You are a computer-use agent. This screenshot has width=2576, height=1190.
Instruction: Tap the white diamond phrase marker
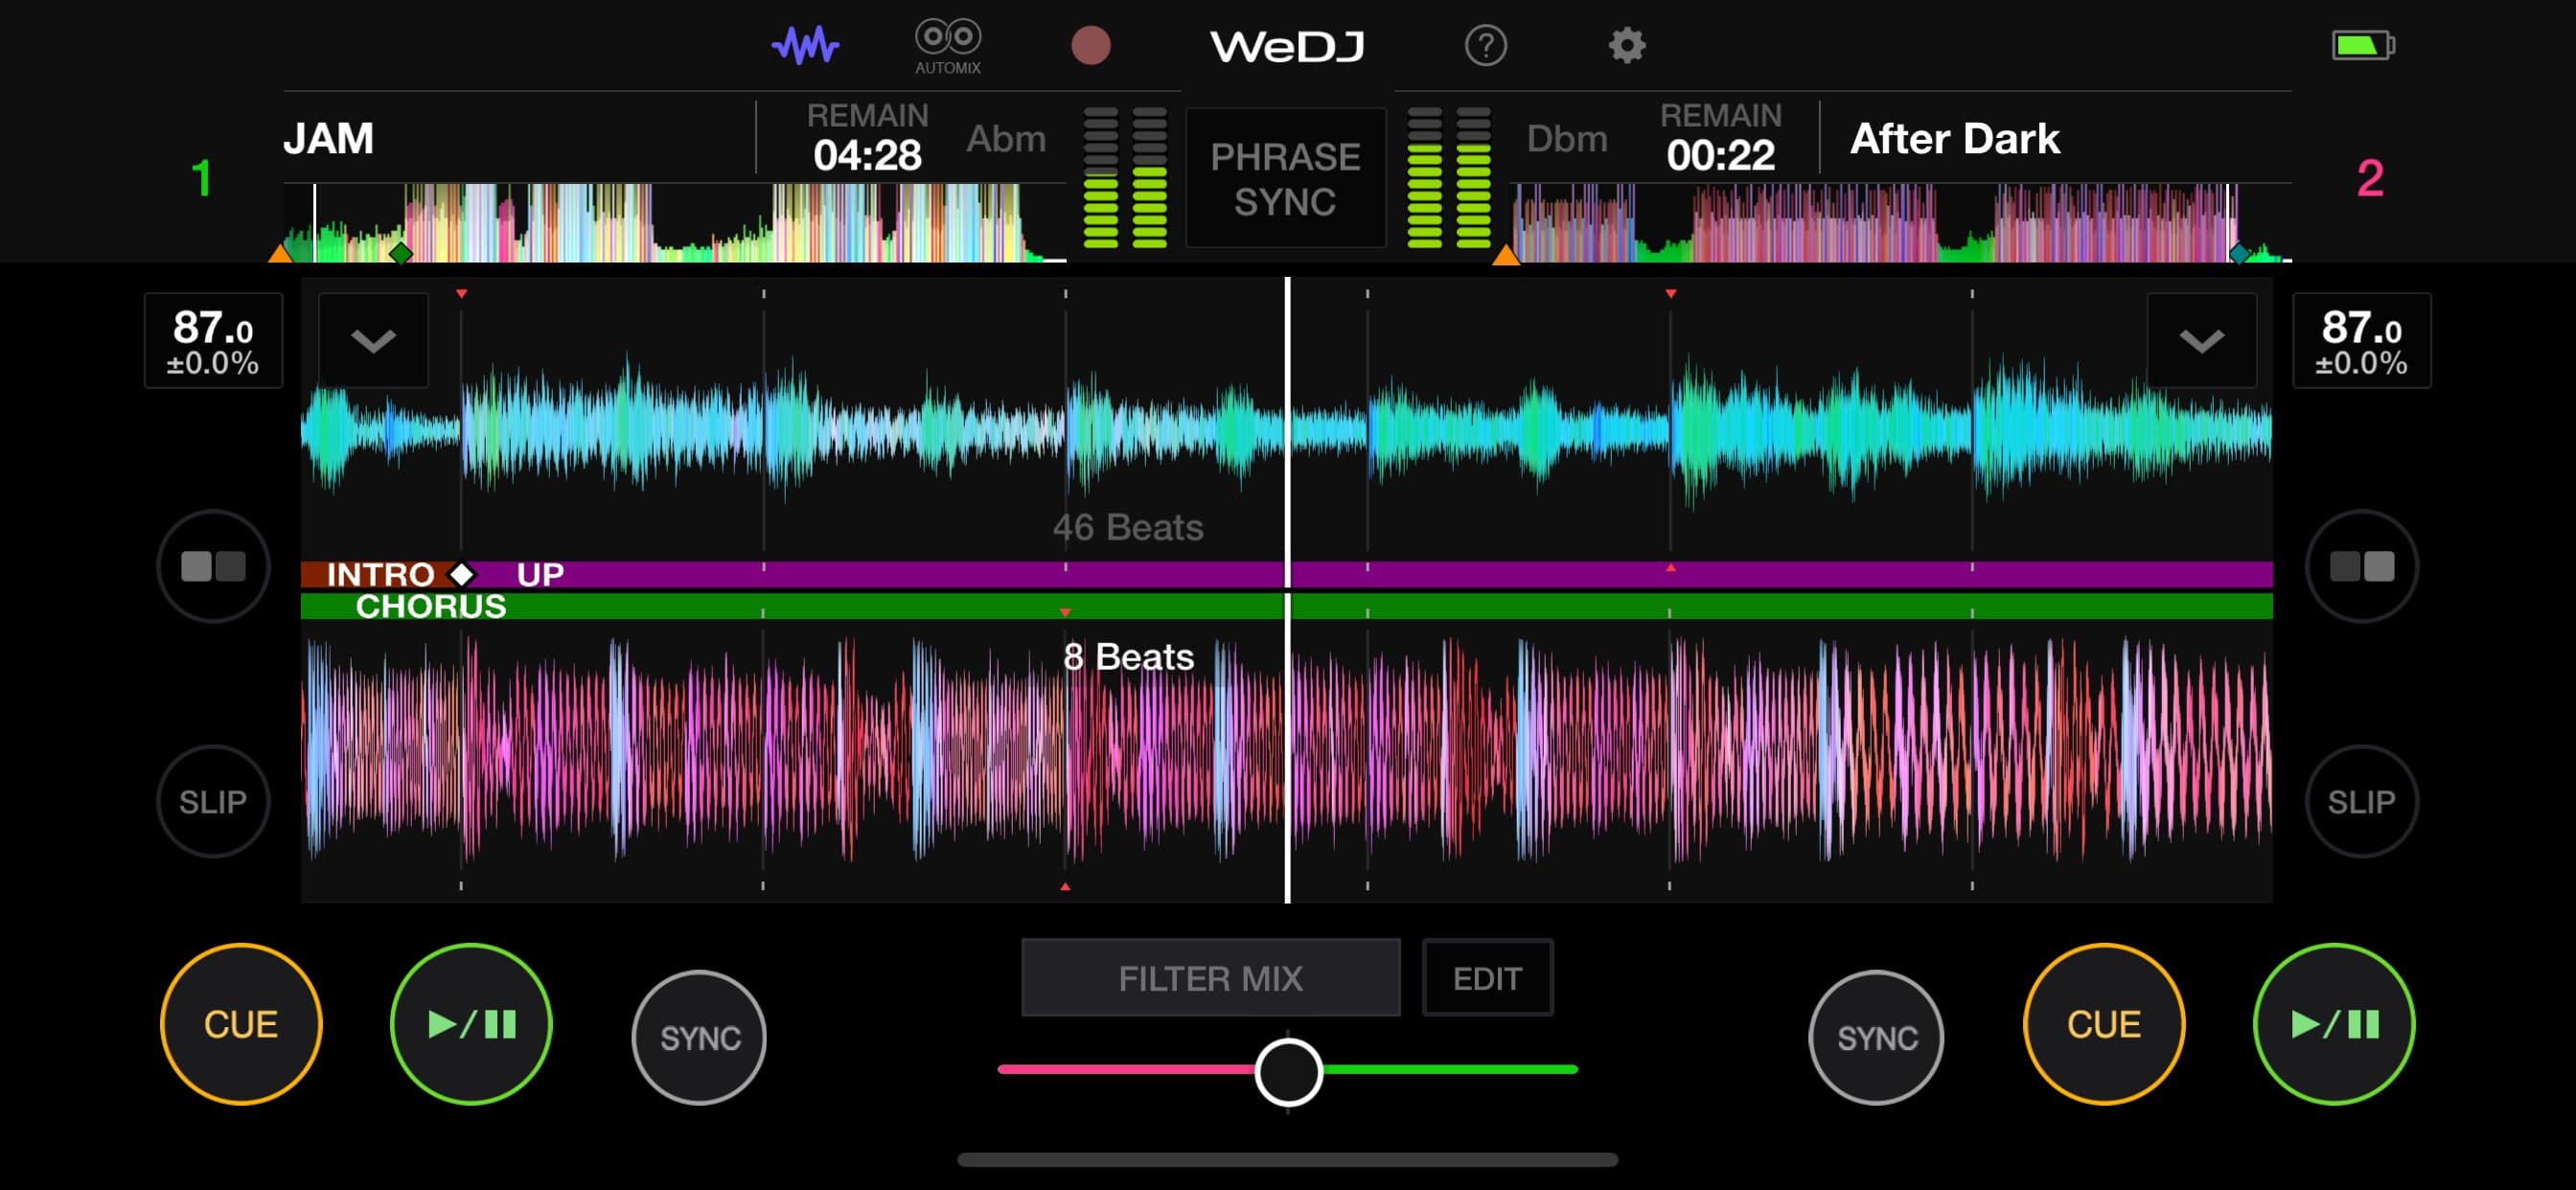click(461, 574)
